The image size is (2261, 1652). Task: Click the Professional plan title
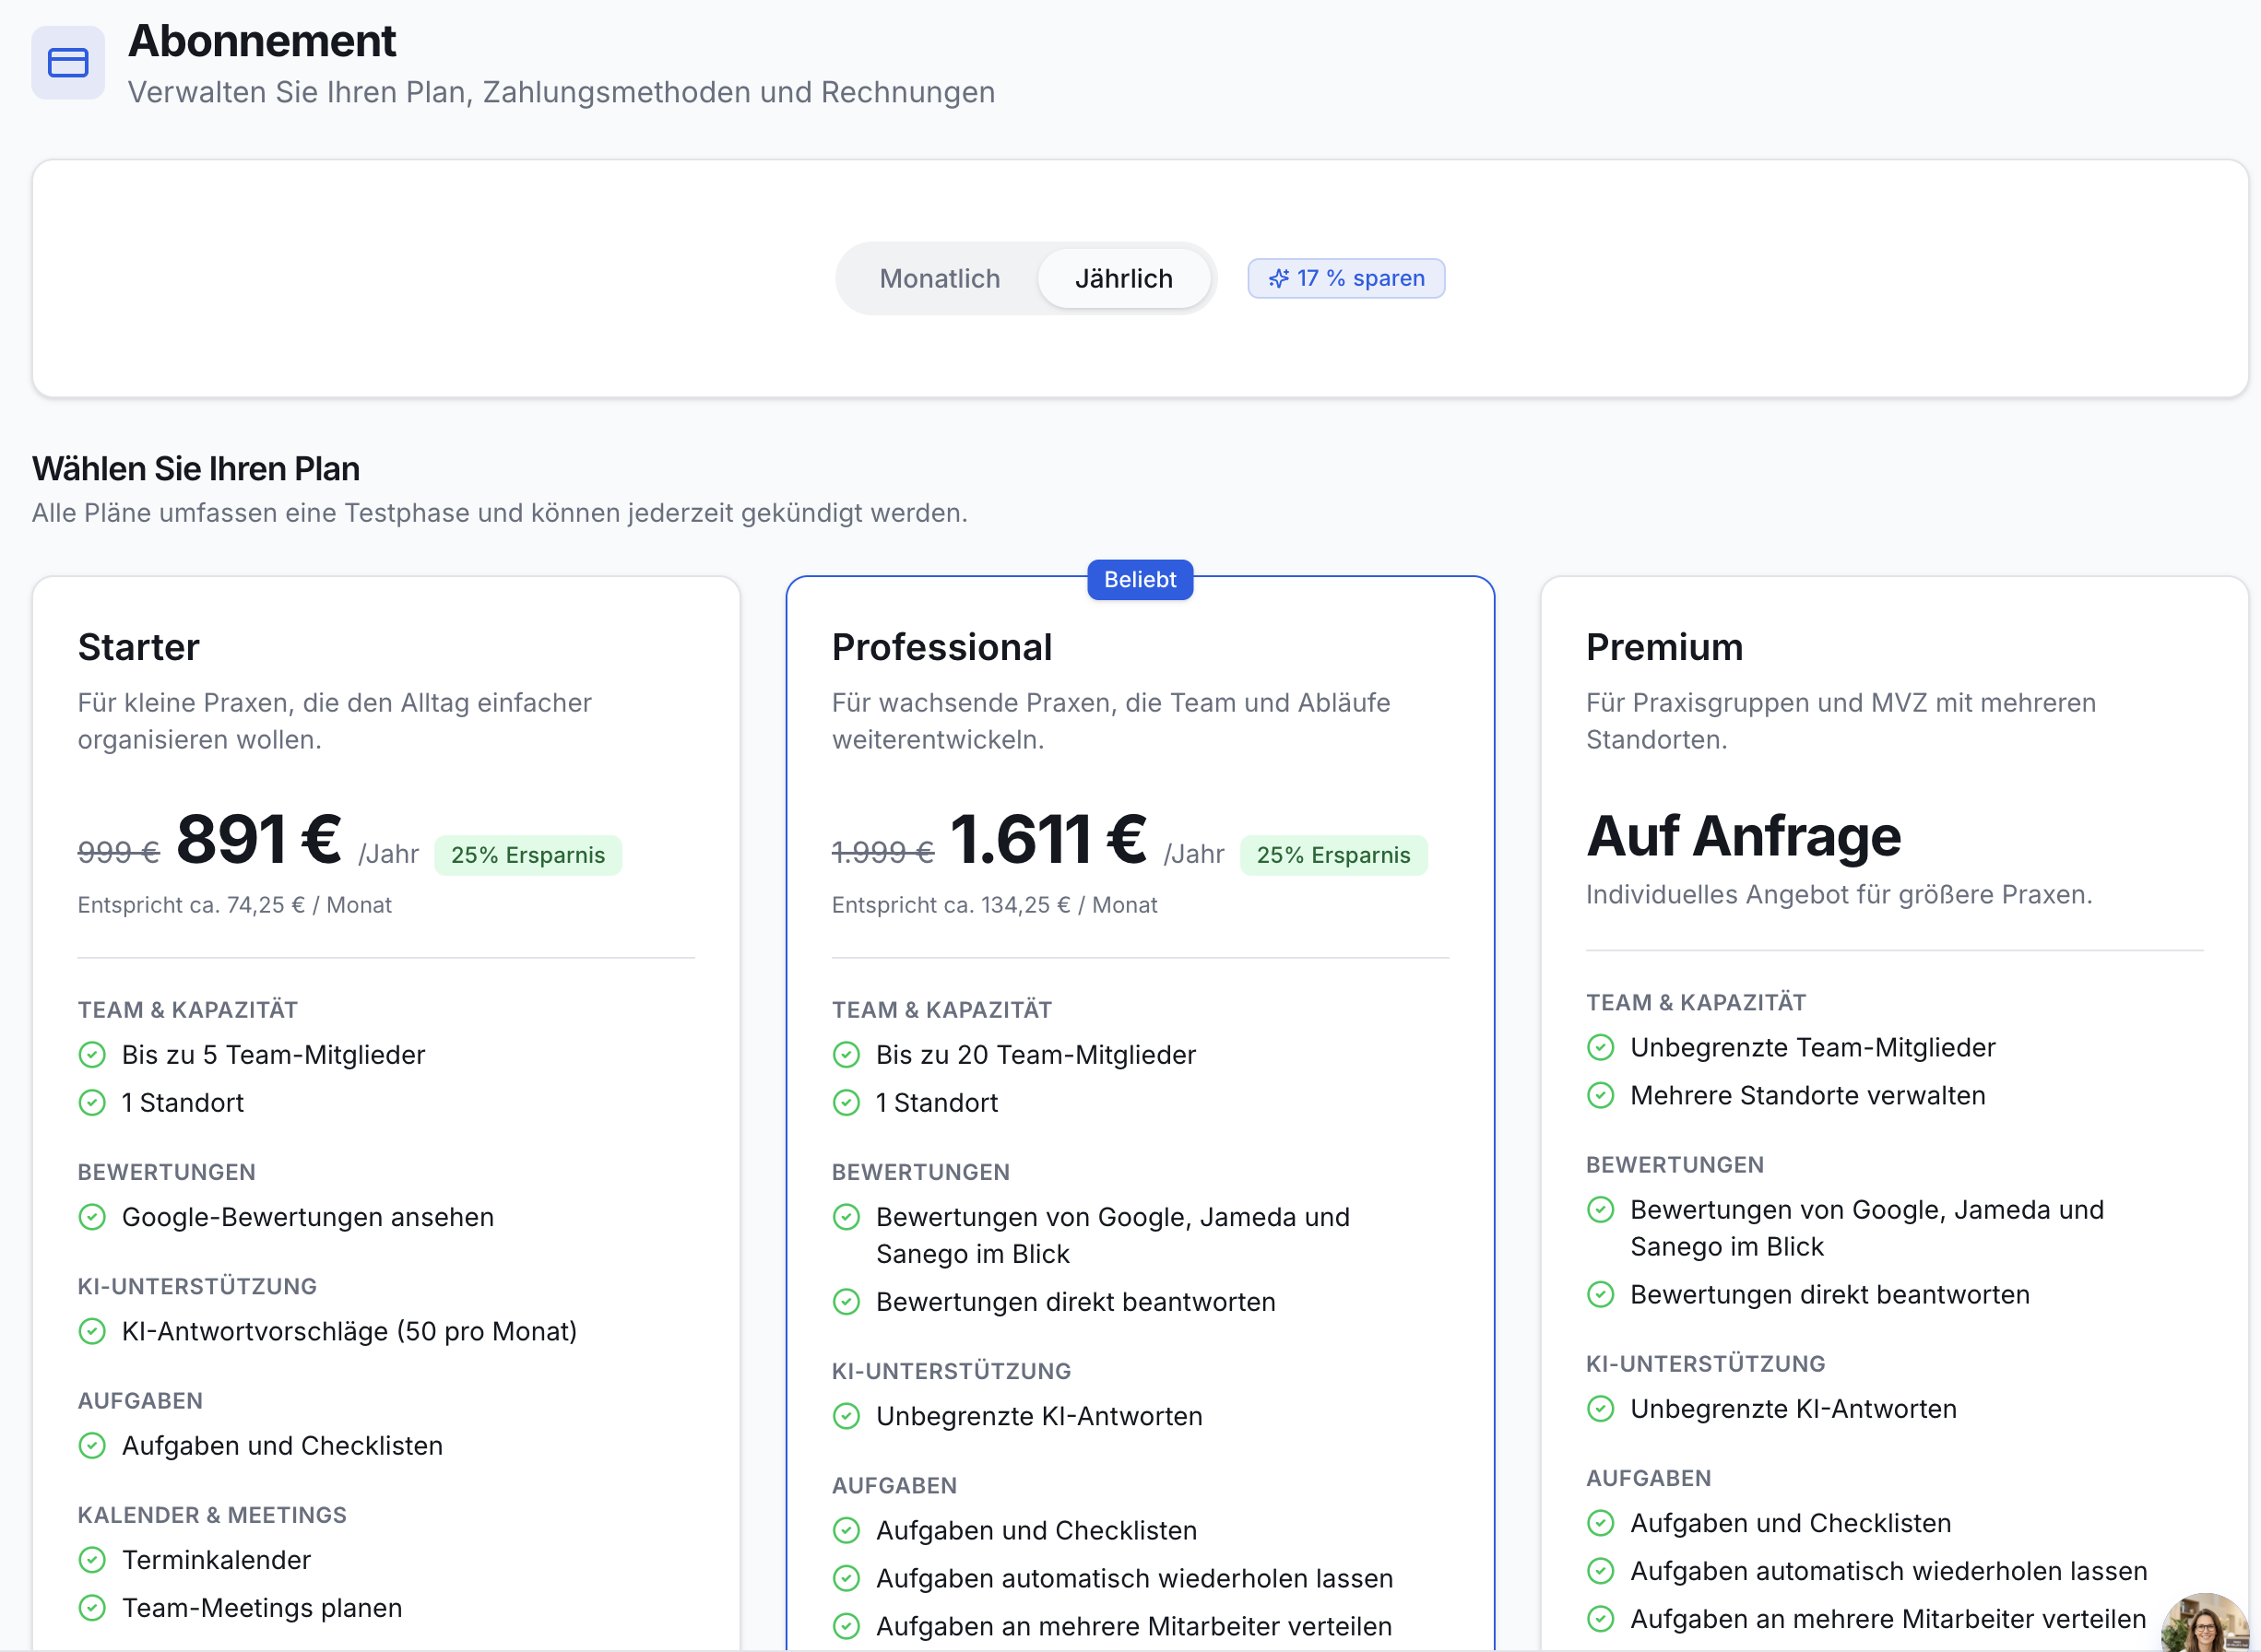941,647
